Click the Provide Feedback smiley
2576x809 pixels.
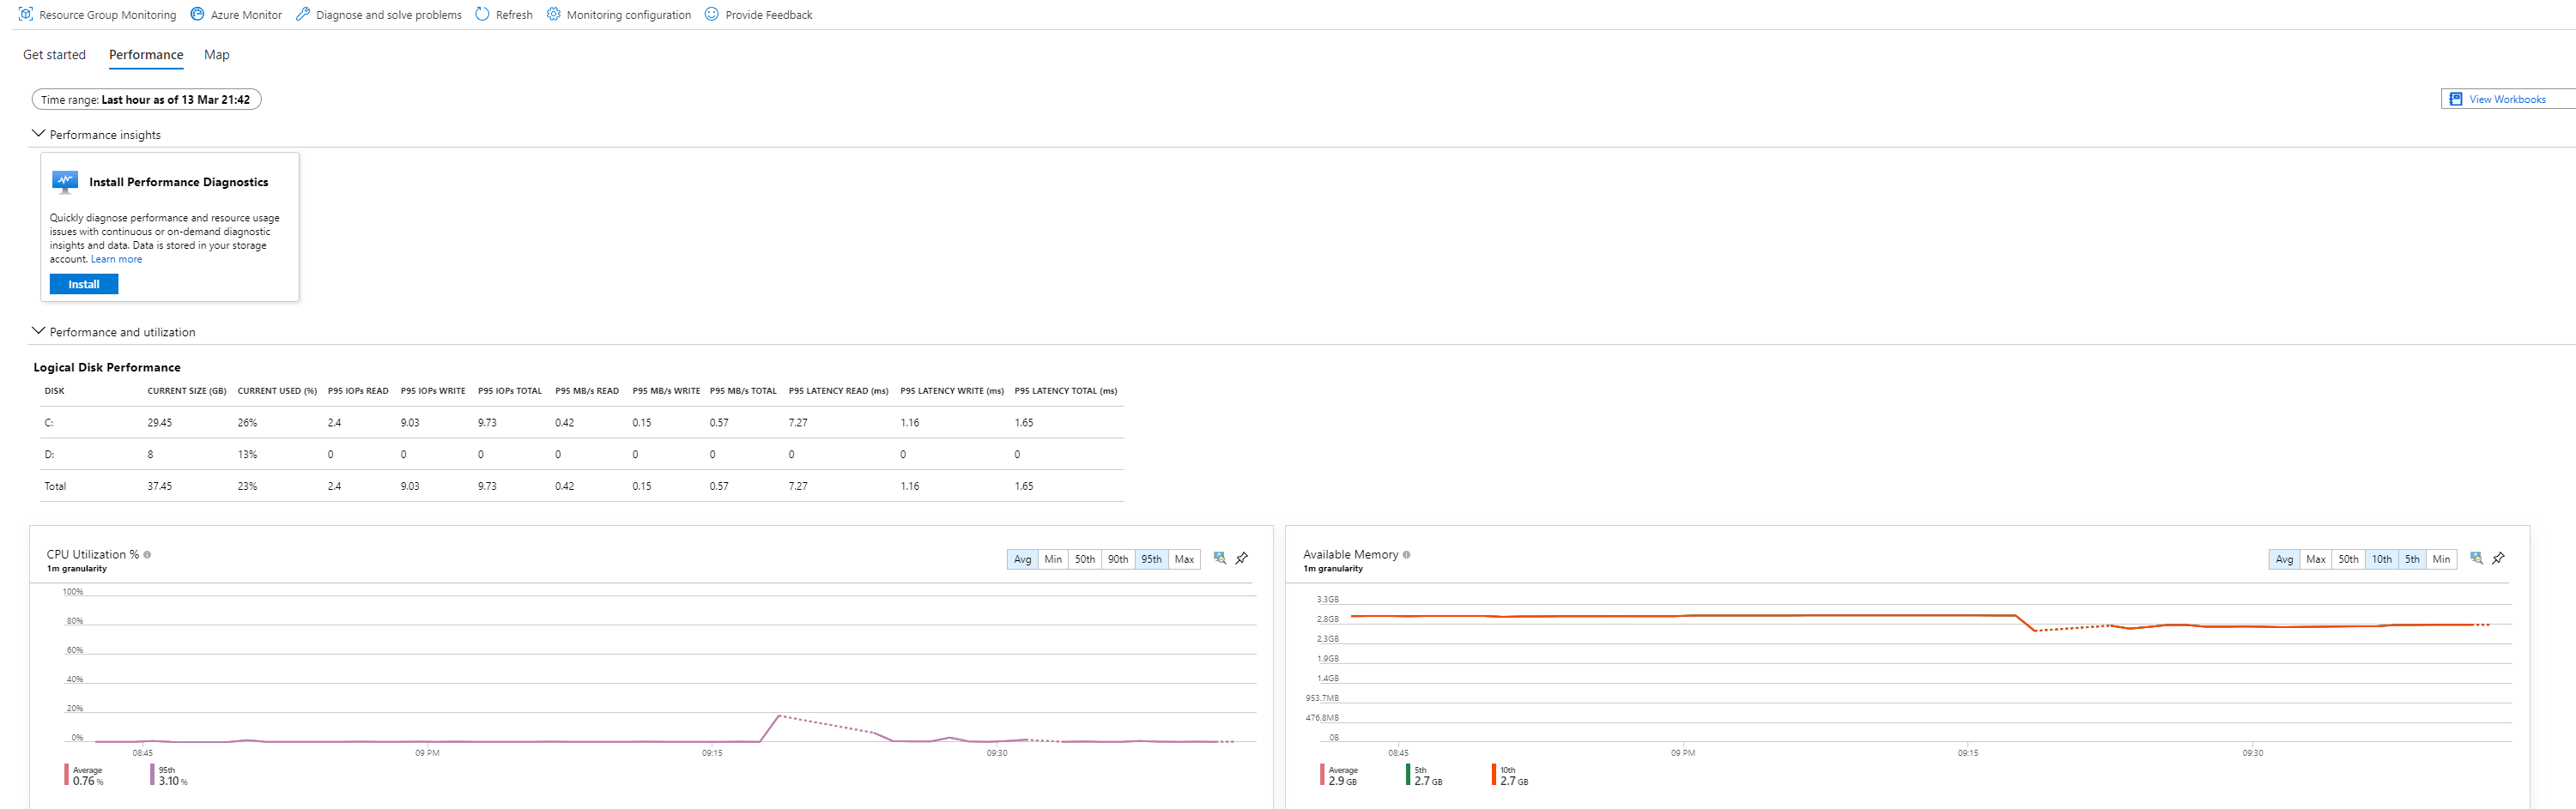point(712,15)
